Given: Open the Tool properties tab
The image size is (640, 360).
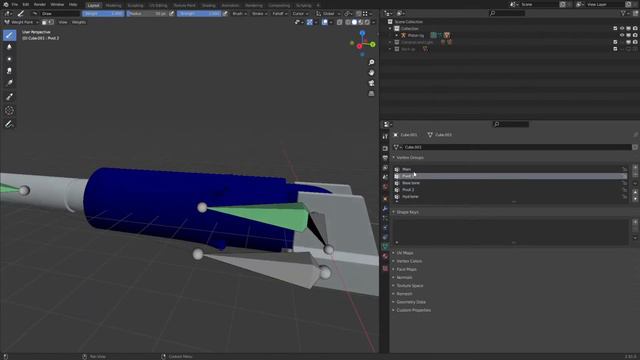Looking at the screenshot, I should click(385, 137).
